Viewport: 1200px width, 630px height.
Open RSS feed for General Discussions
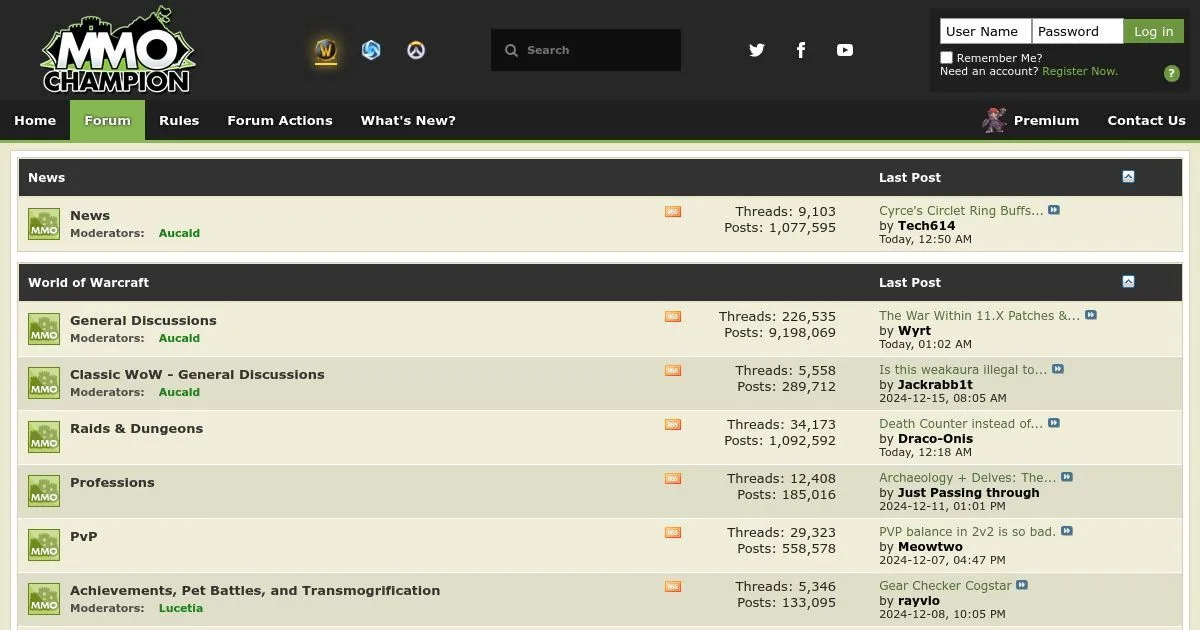(673, 316)
